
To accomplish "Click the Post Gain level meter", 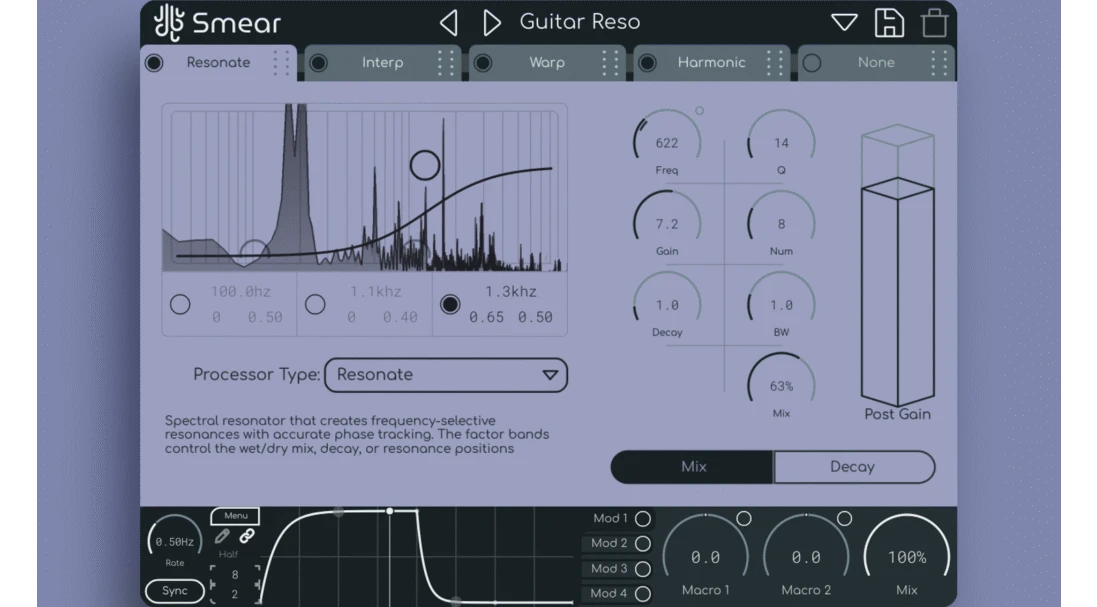I will (x=897, y=290).
